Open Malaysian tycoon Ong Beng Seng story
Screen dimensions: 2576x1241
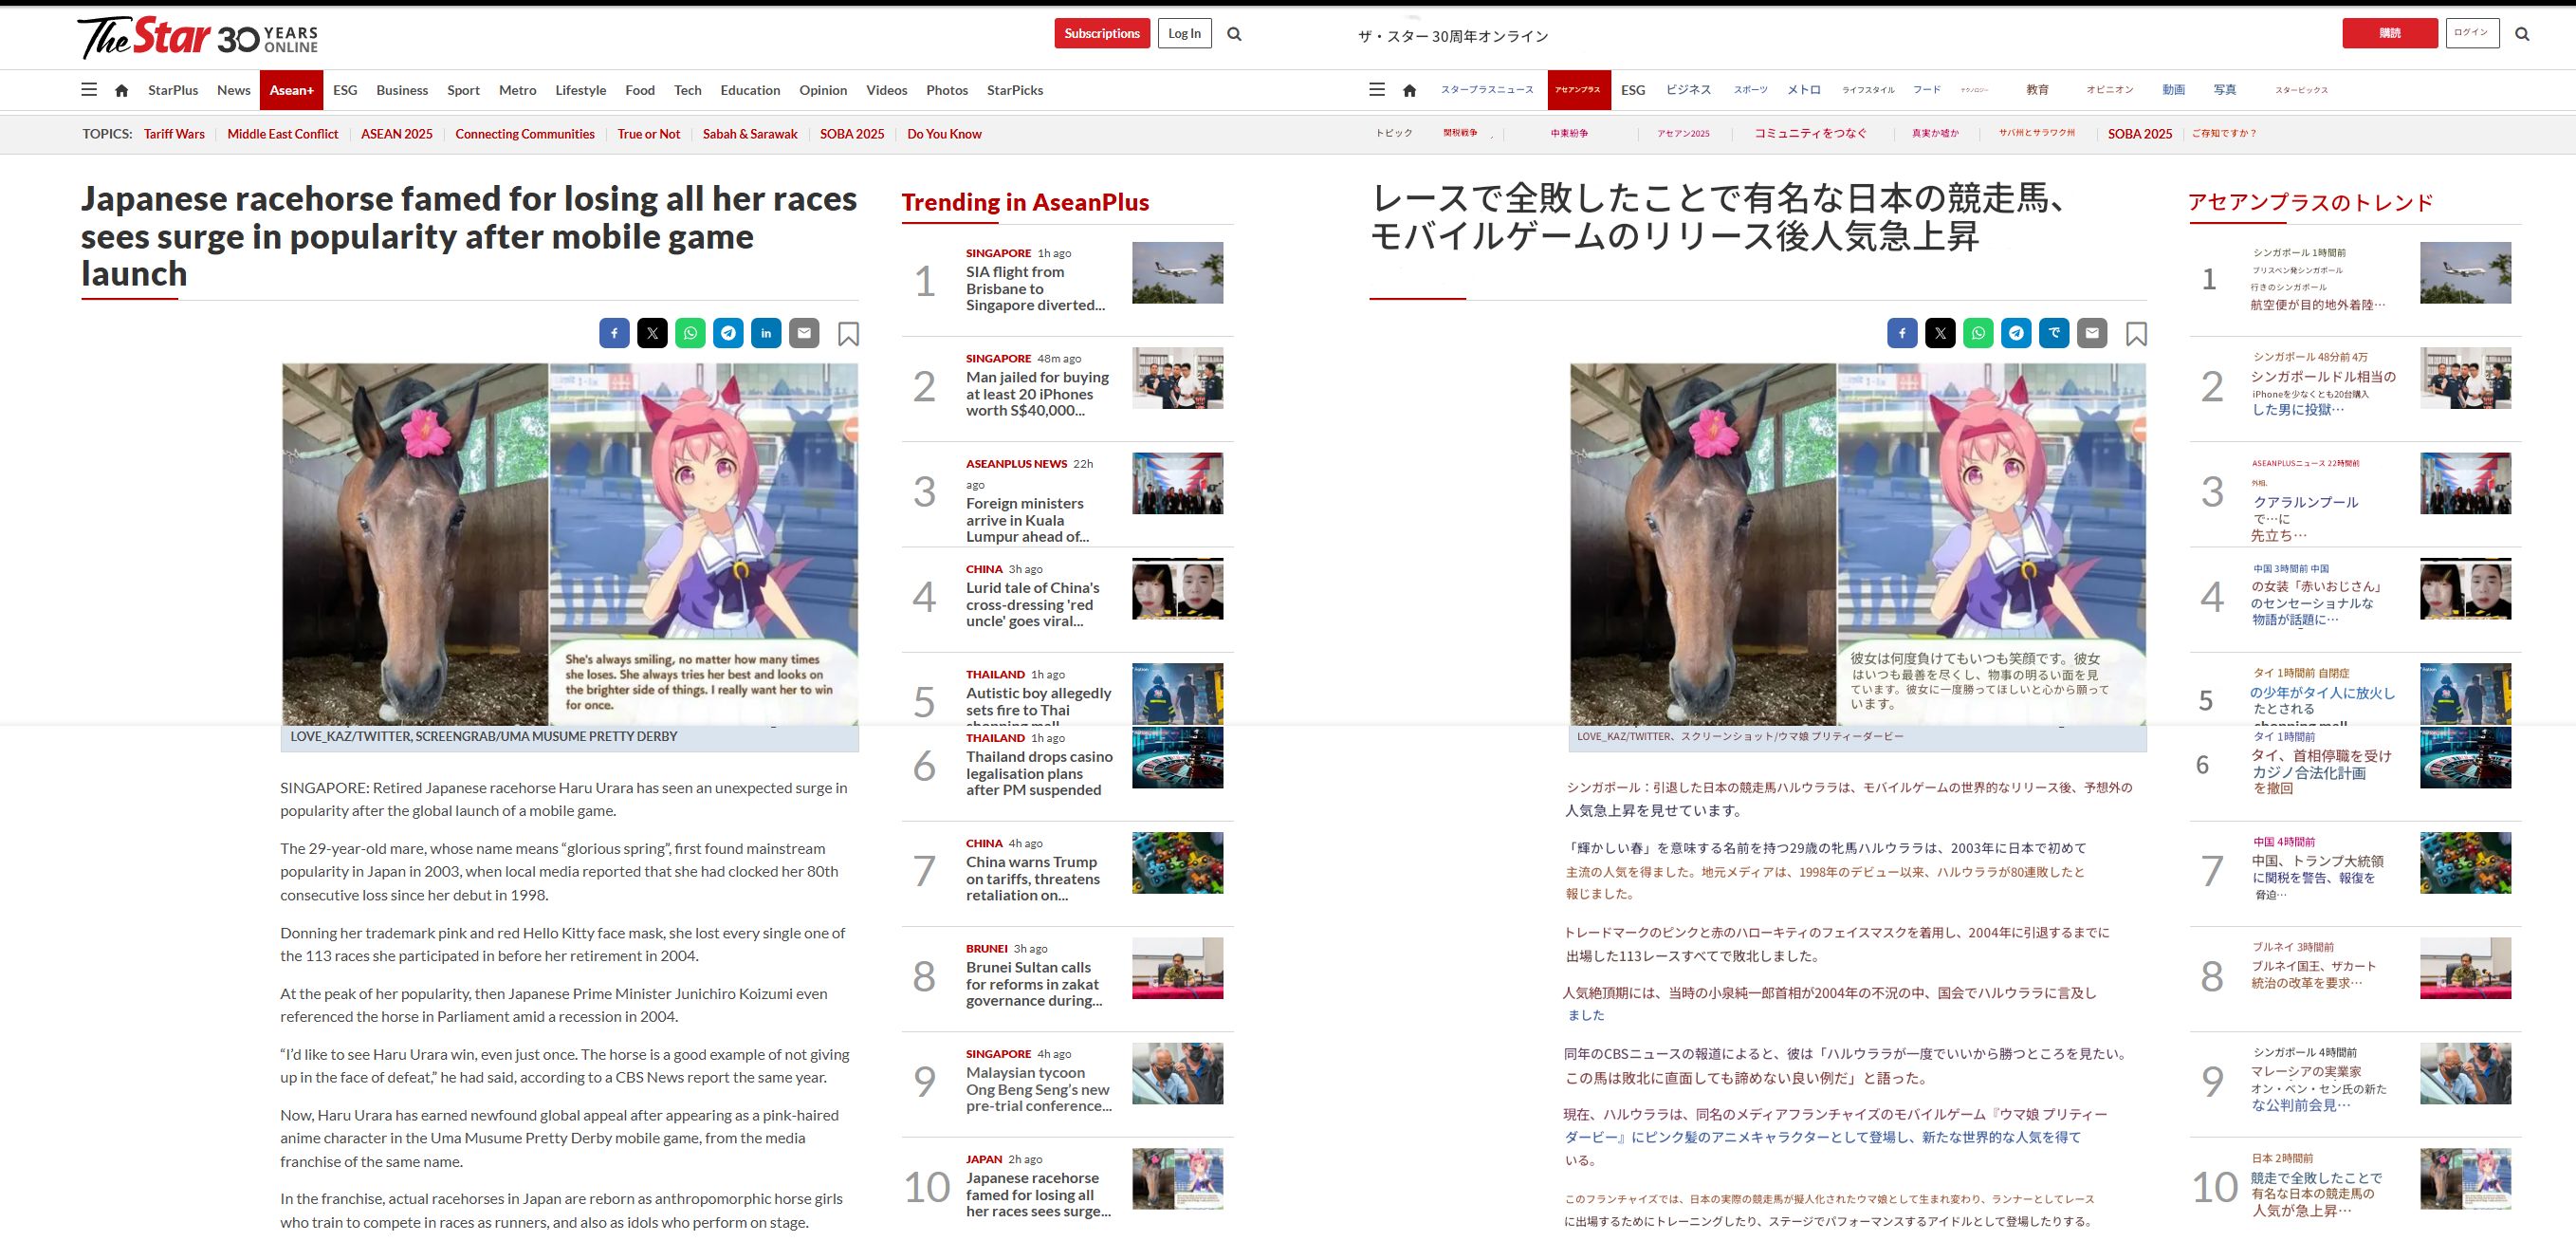[1039, 1089]
